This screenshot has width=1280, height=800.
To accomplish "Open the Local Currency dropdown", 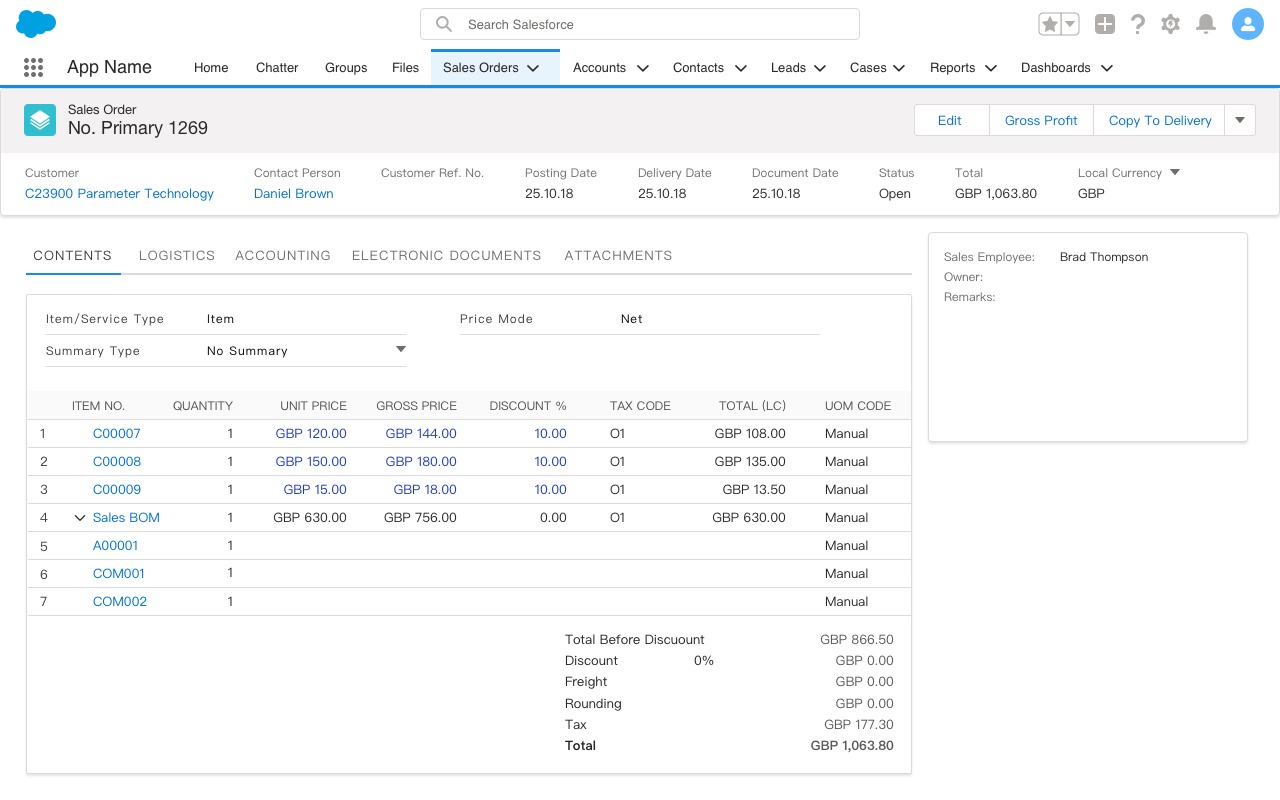I will tap(1176, 171).
